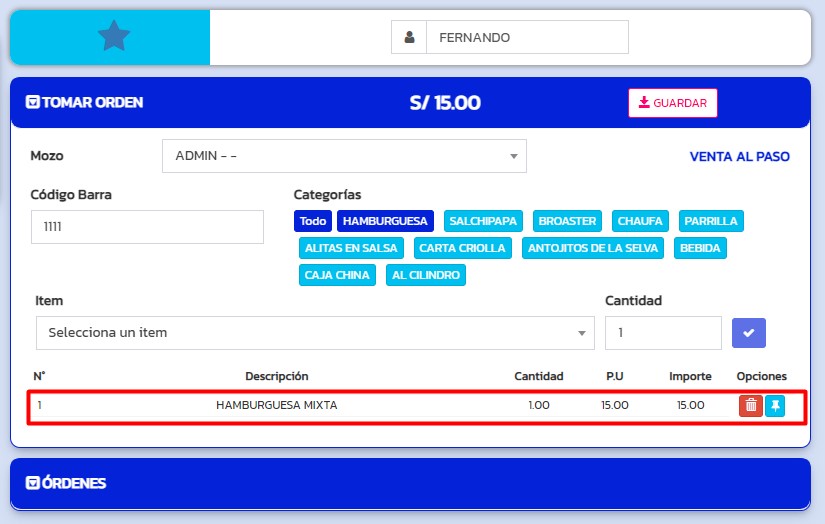The width and height of the screenshot is (825, 524).
Task: Filter items by Bebida category
Action: pos(699,248)
